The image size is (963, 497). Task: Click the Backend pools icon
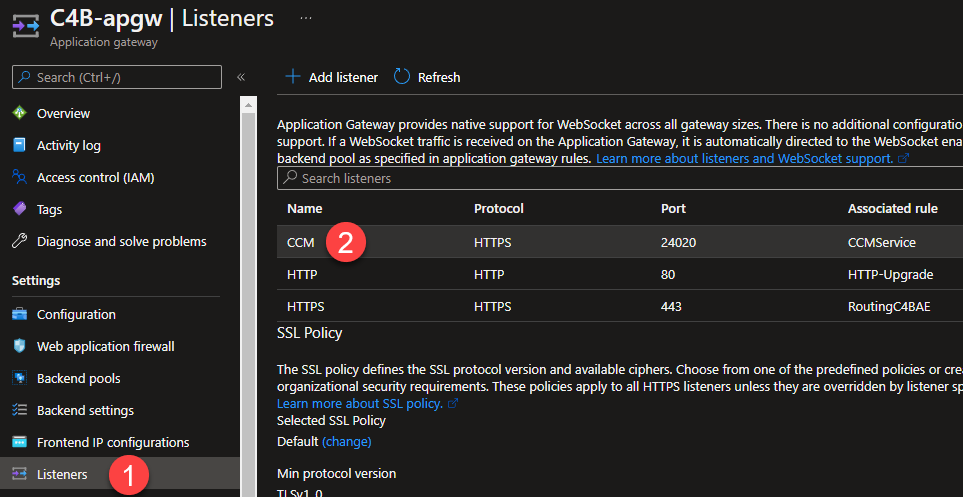point(20,378)
